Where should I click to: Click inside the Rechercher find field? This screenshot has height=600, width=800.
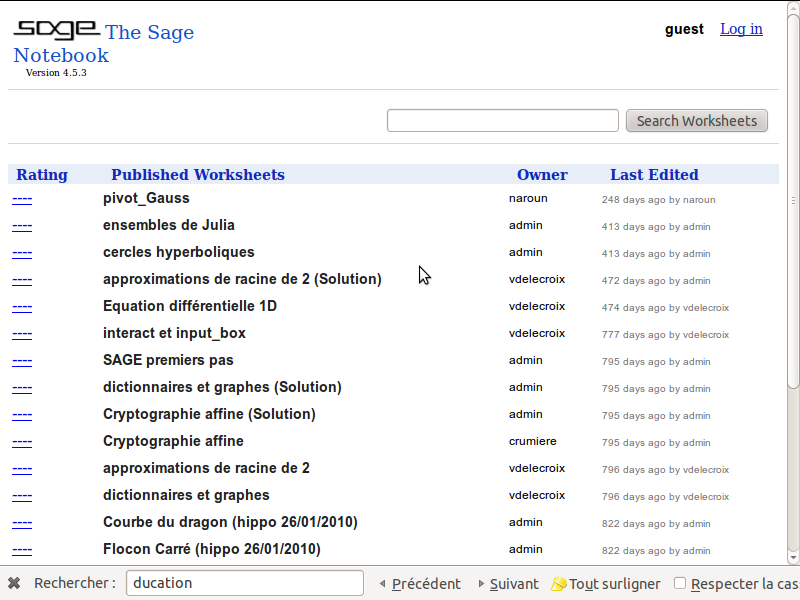[244, 583]
